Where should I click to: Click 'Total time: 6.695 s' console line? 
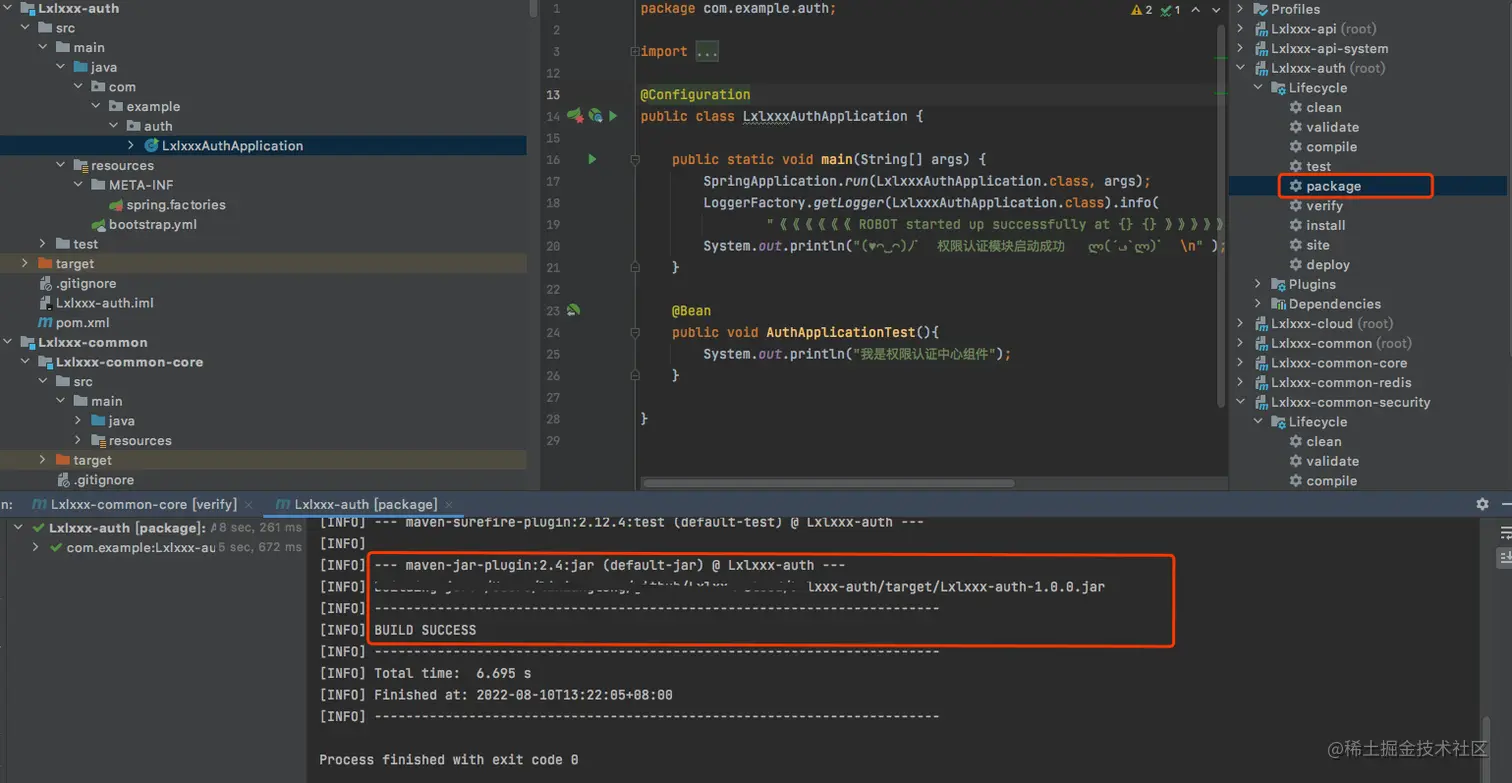(x=452, y=673)
